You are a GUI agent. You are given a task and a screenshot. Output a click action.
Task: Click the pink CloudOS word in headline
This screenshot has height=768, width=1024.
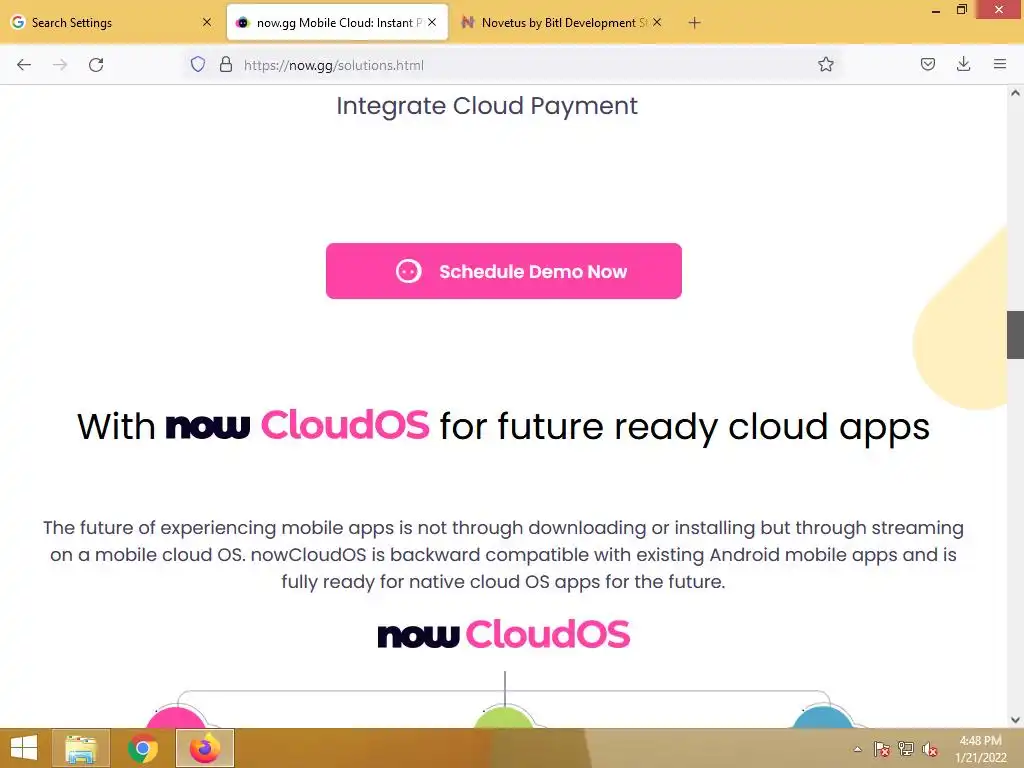tap(345, 425)
